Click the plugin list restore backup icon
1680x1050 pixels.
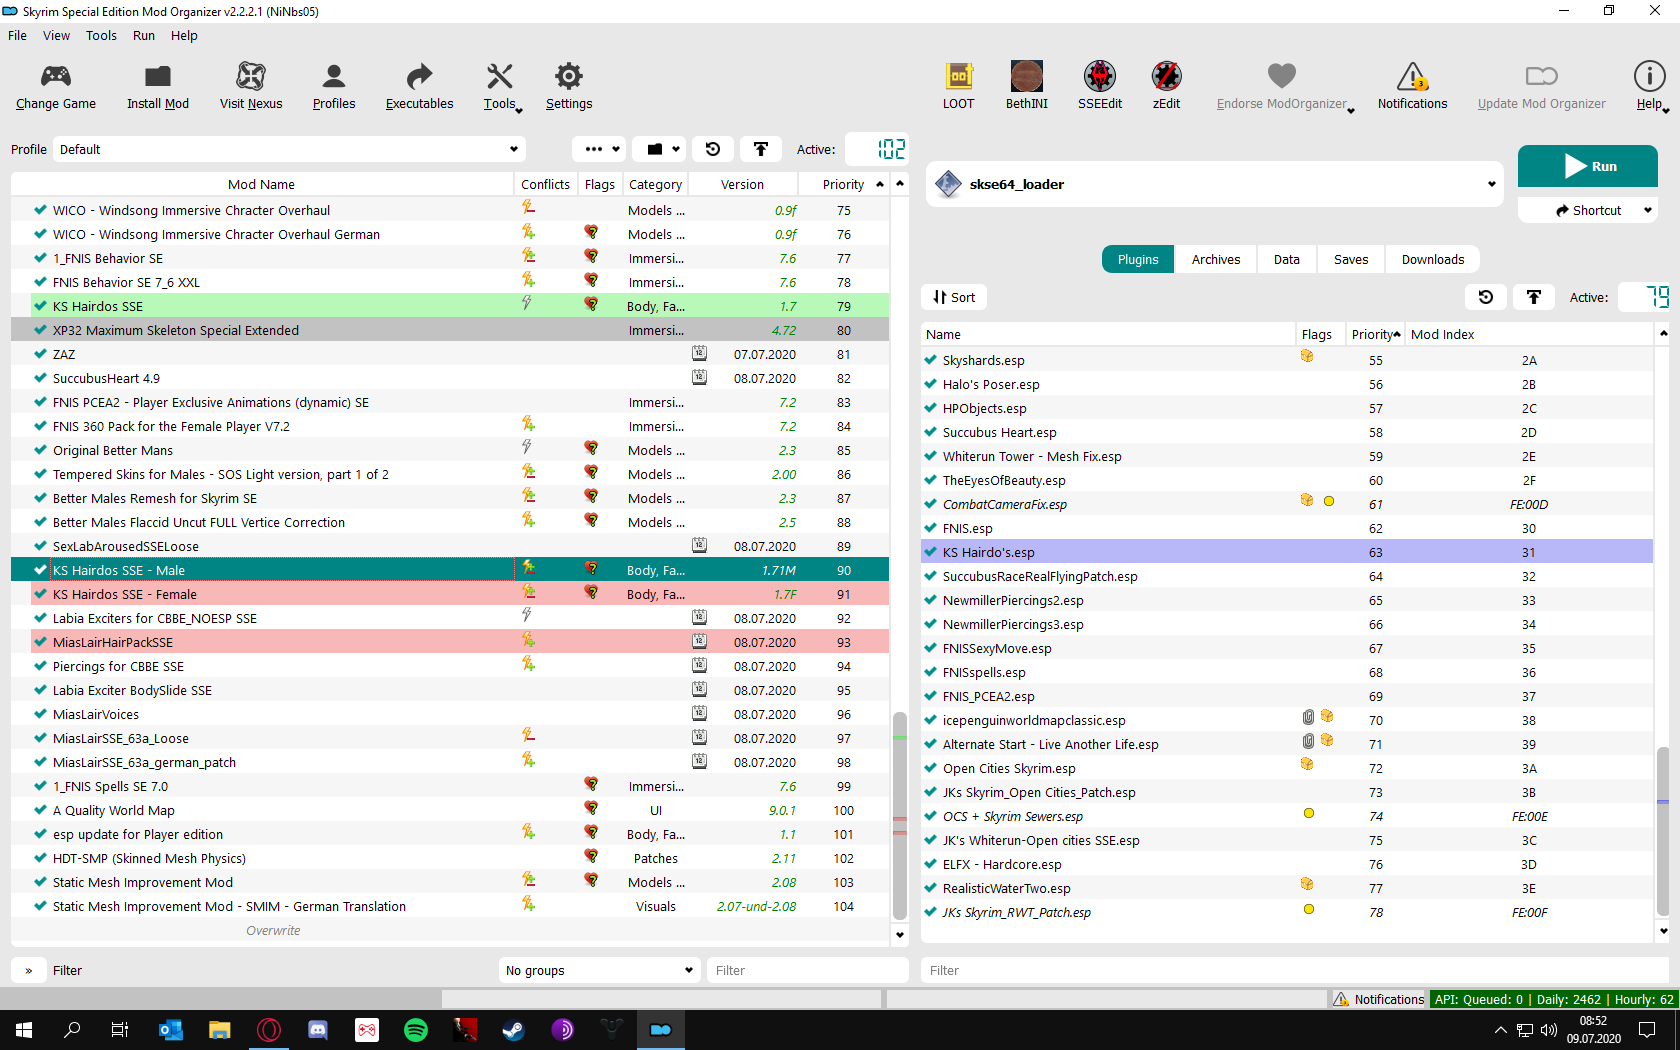pos(1486,297)
